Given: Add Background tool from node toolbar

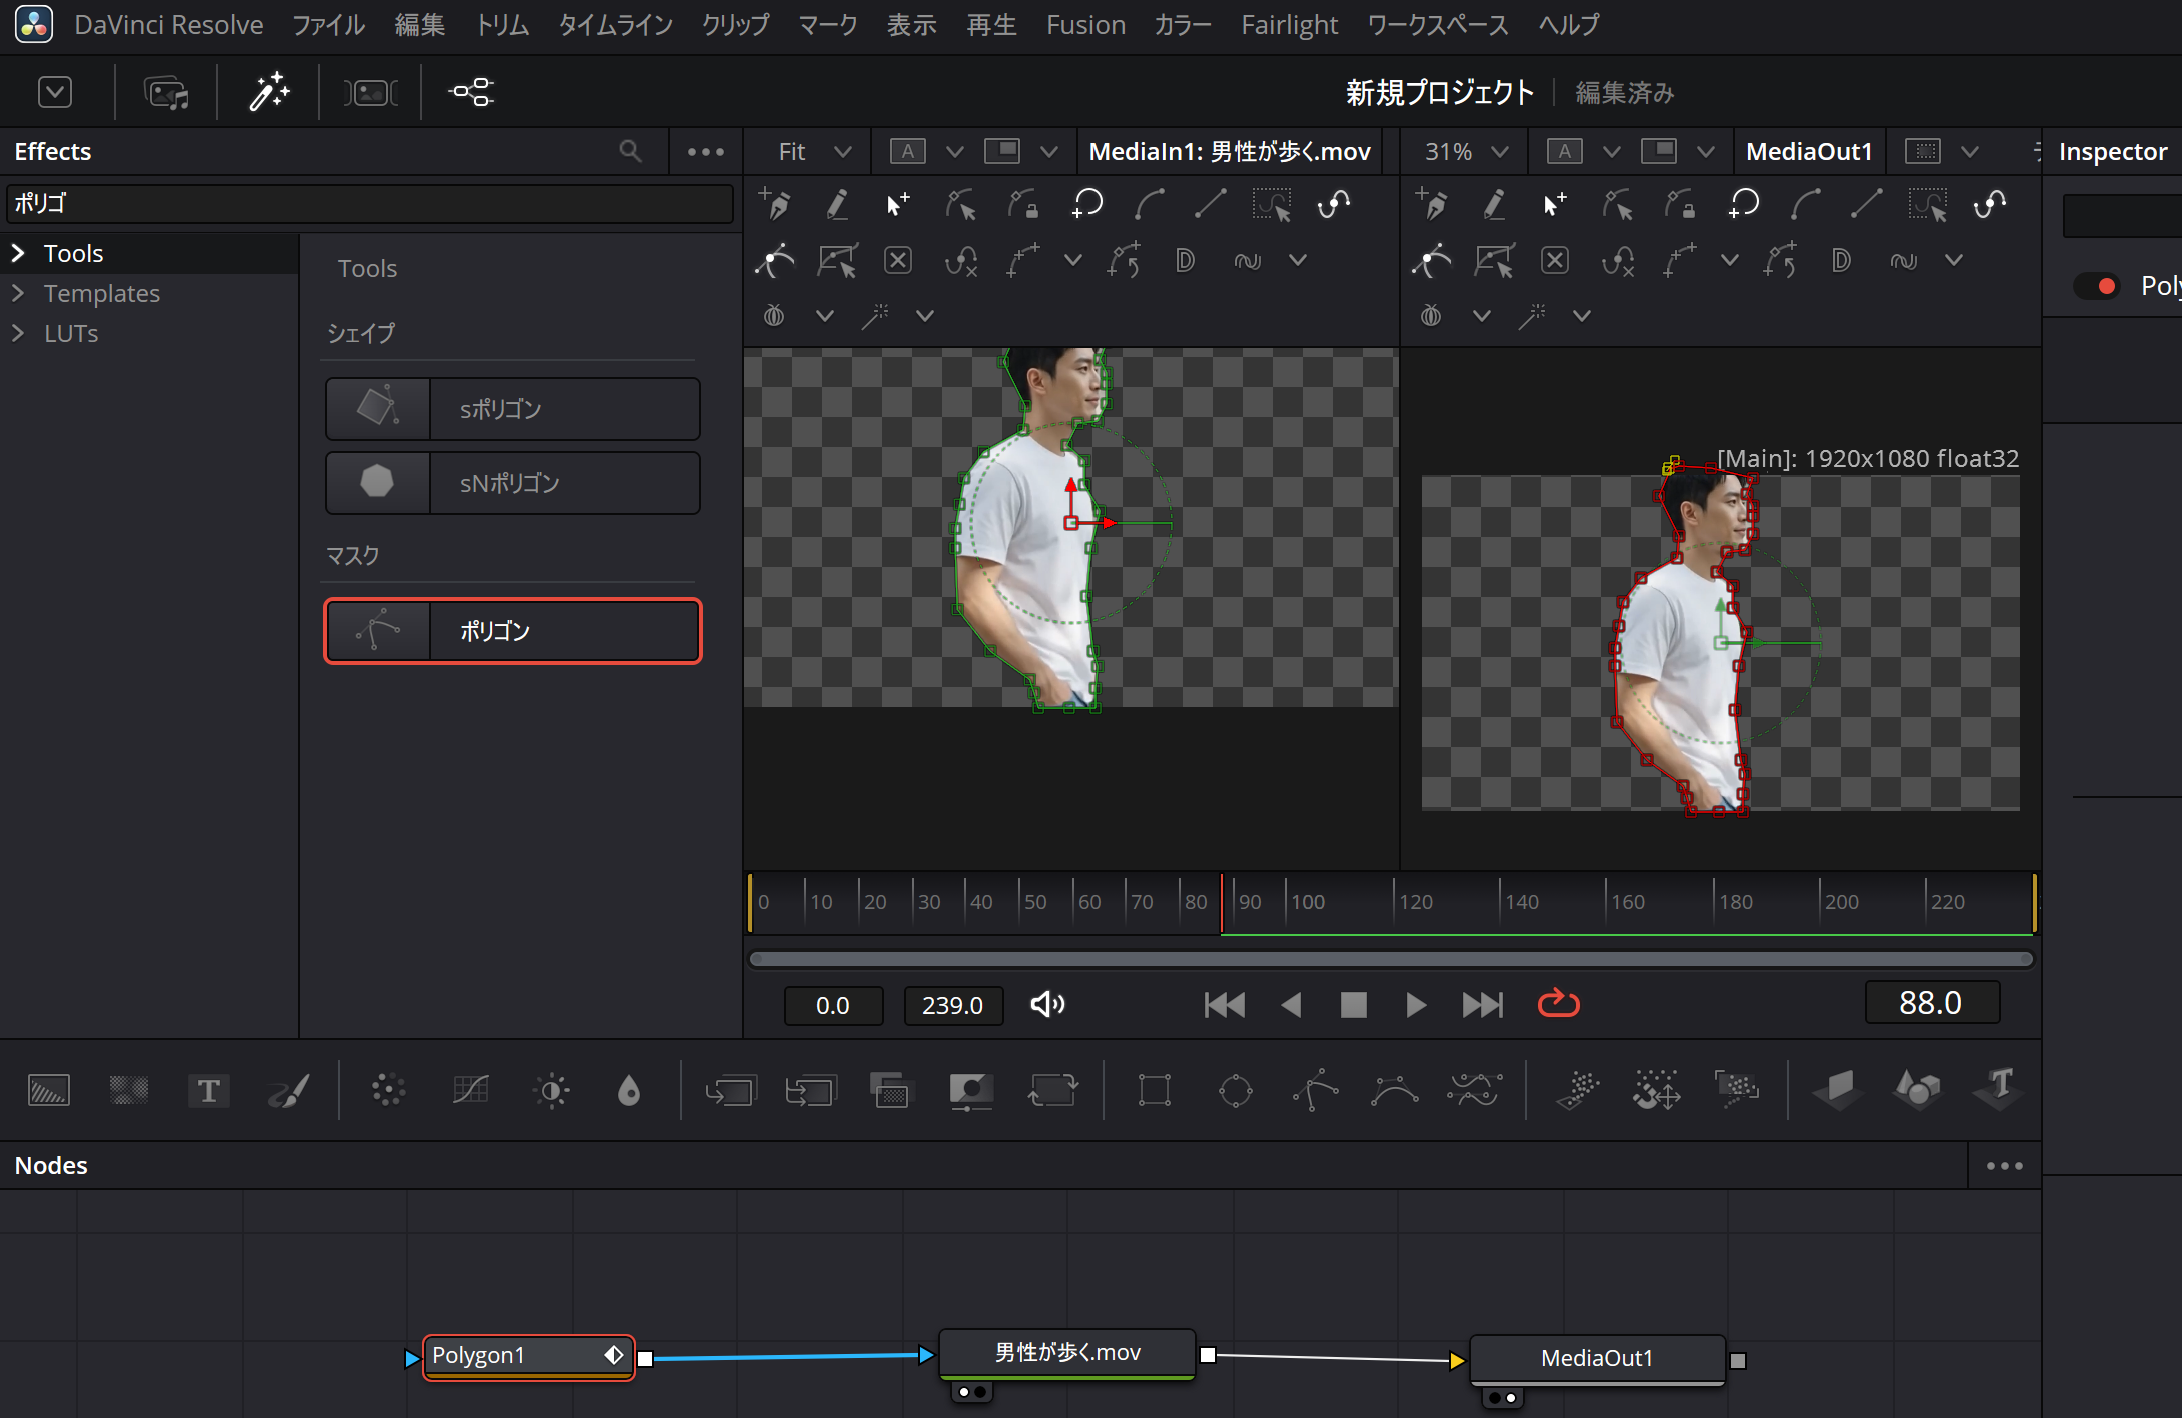Looking at the screenshot, I should (x=49, y=1090).
